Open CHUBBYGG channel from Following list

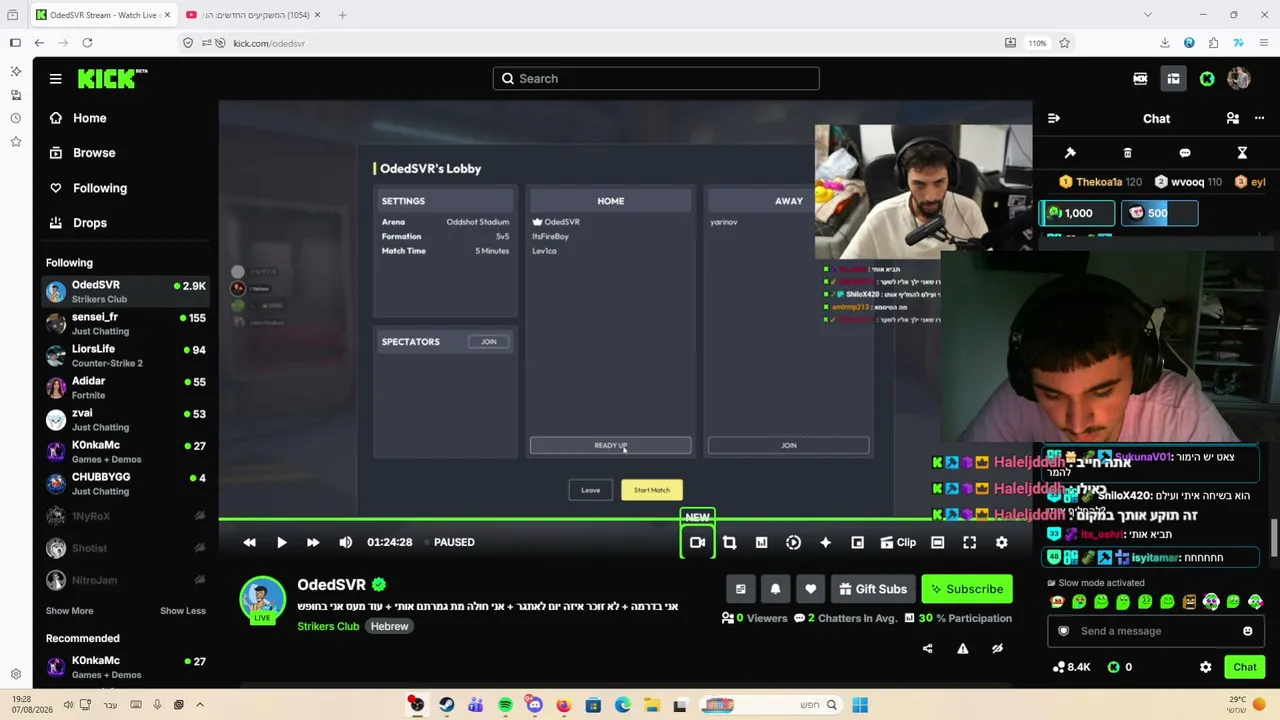point(126,483)
